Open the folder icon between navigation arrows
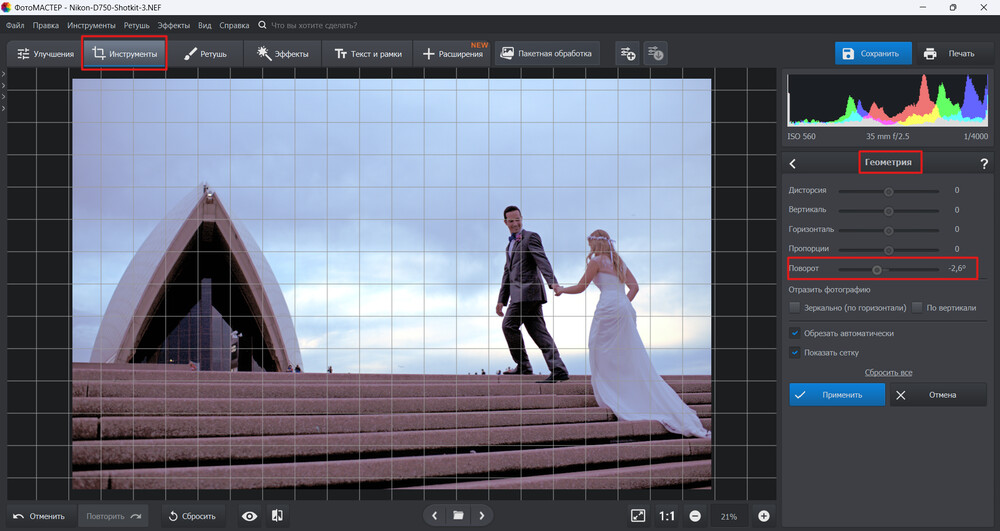1000x531 pixels. (x=458, y=516)
